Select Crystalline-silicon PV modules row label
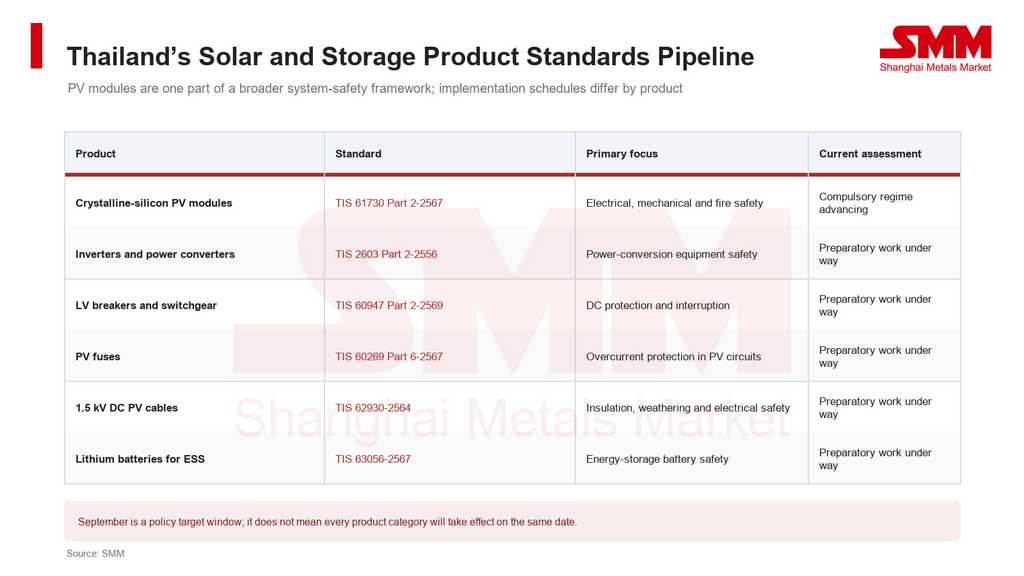Viewport: 1024px width, 576px height. pyautogui.click(x=153, y=203)
